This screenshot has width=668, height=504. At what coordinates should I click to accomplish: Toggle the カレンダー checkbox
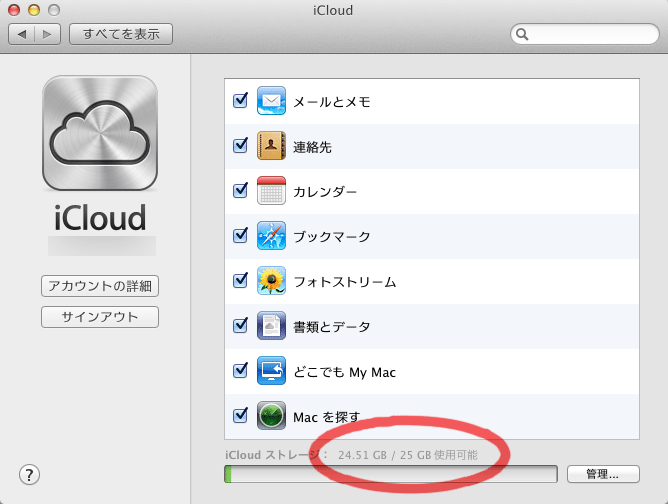tap(240, 190)
